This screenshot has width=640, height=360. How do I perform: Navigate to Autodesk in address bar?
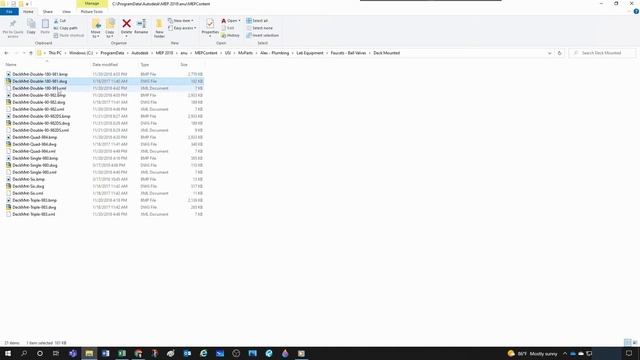pyautogui.click(x=140, y=53)
